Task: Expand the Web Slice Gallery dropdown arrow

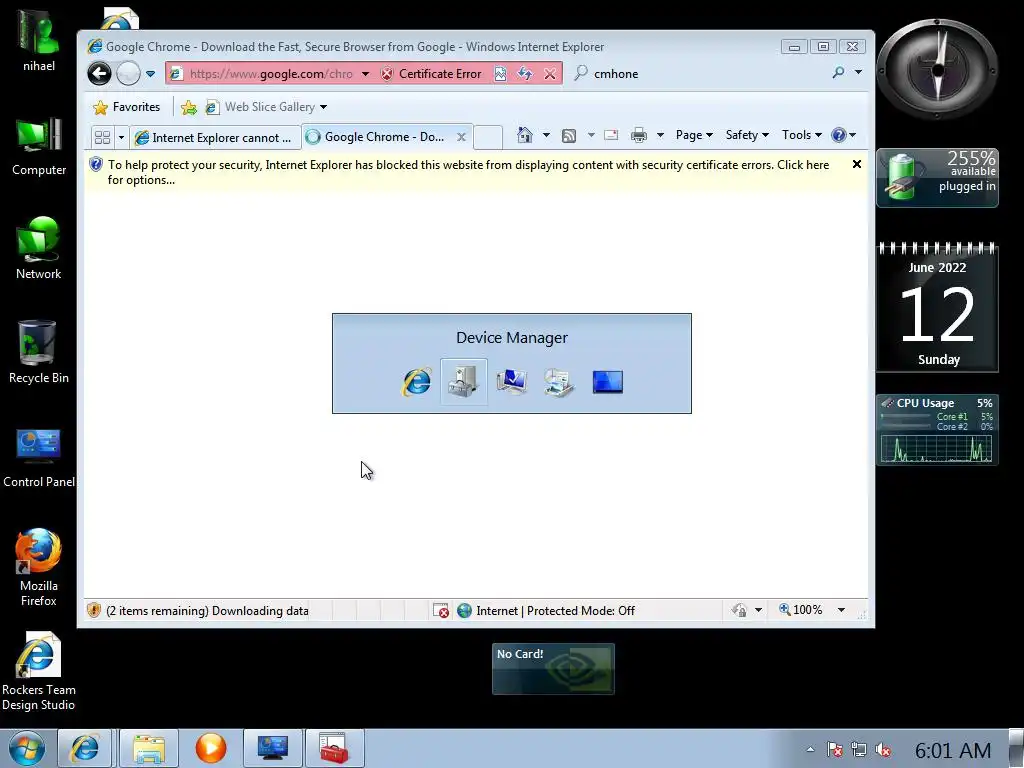Action: coord(323,107)
